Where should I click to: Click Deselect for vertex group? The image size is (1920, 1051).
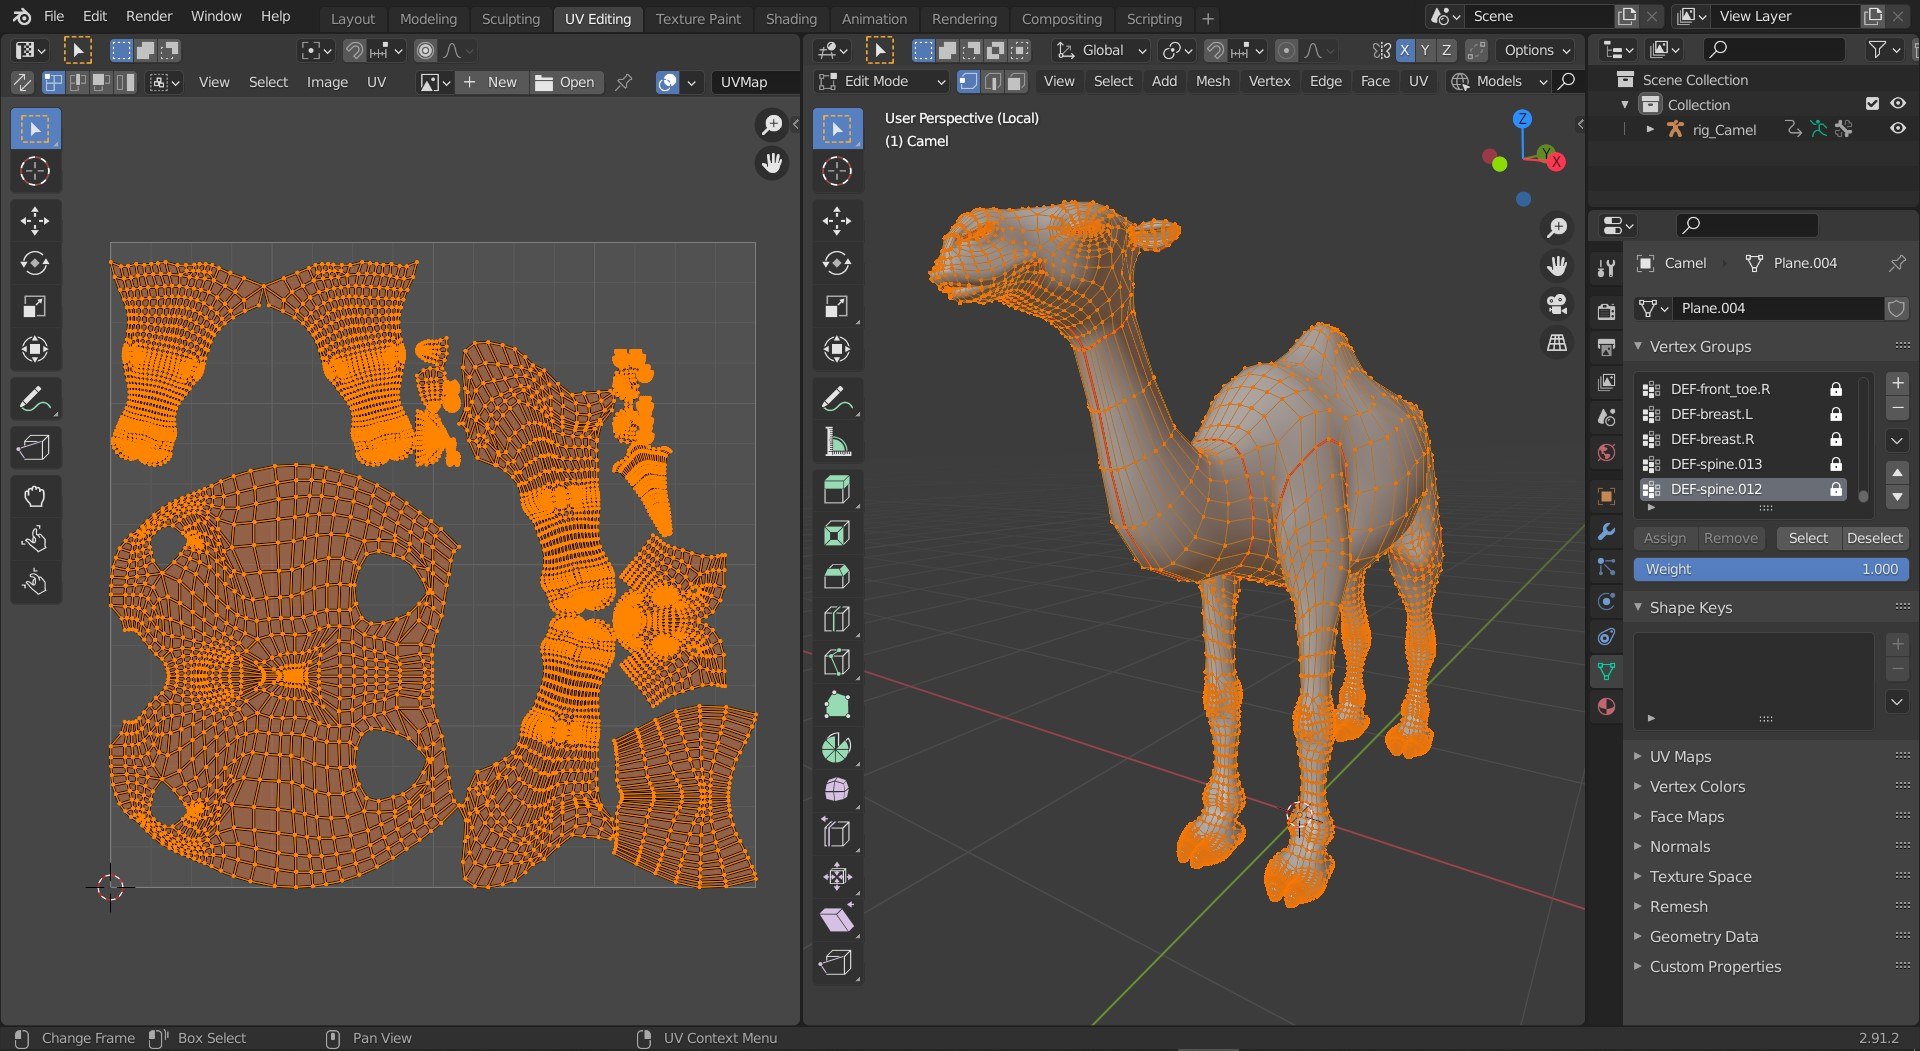pyautogui.click(x=1874, y=538)
